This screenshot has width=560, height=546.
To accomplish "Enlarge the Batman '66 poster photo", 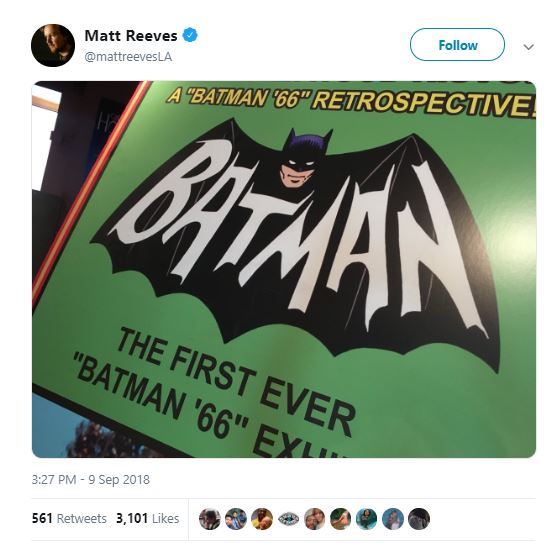I will tap(284, 269).
